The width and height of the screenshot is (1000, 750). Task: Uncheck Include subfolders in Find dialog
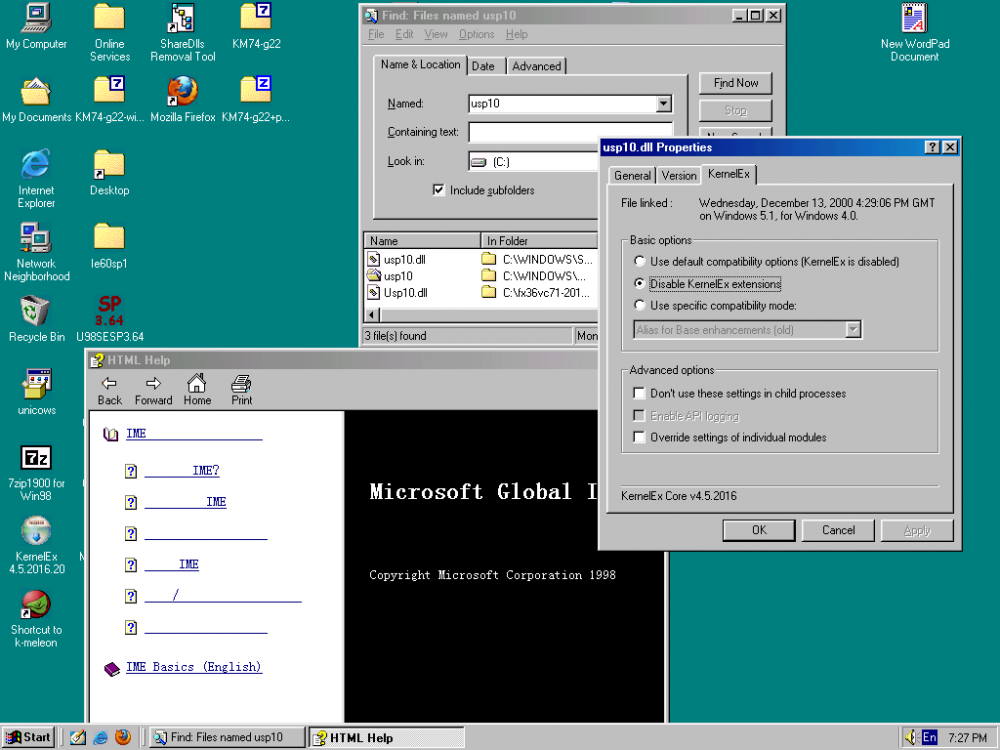(x=437, y=189)
